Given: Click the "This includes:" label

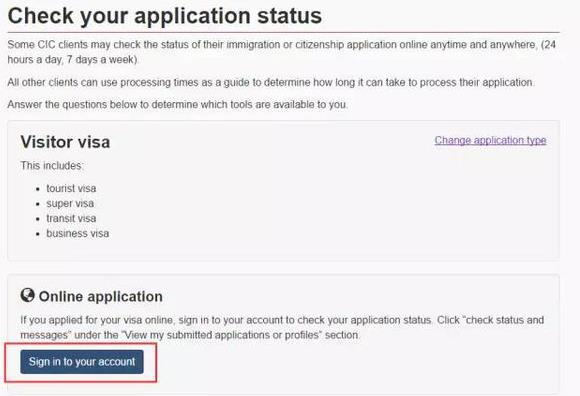Looking at the screenshot, I should pyautogui.click(x=52, y=166).
